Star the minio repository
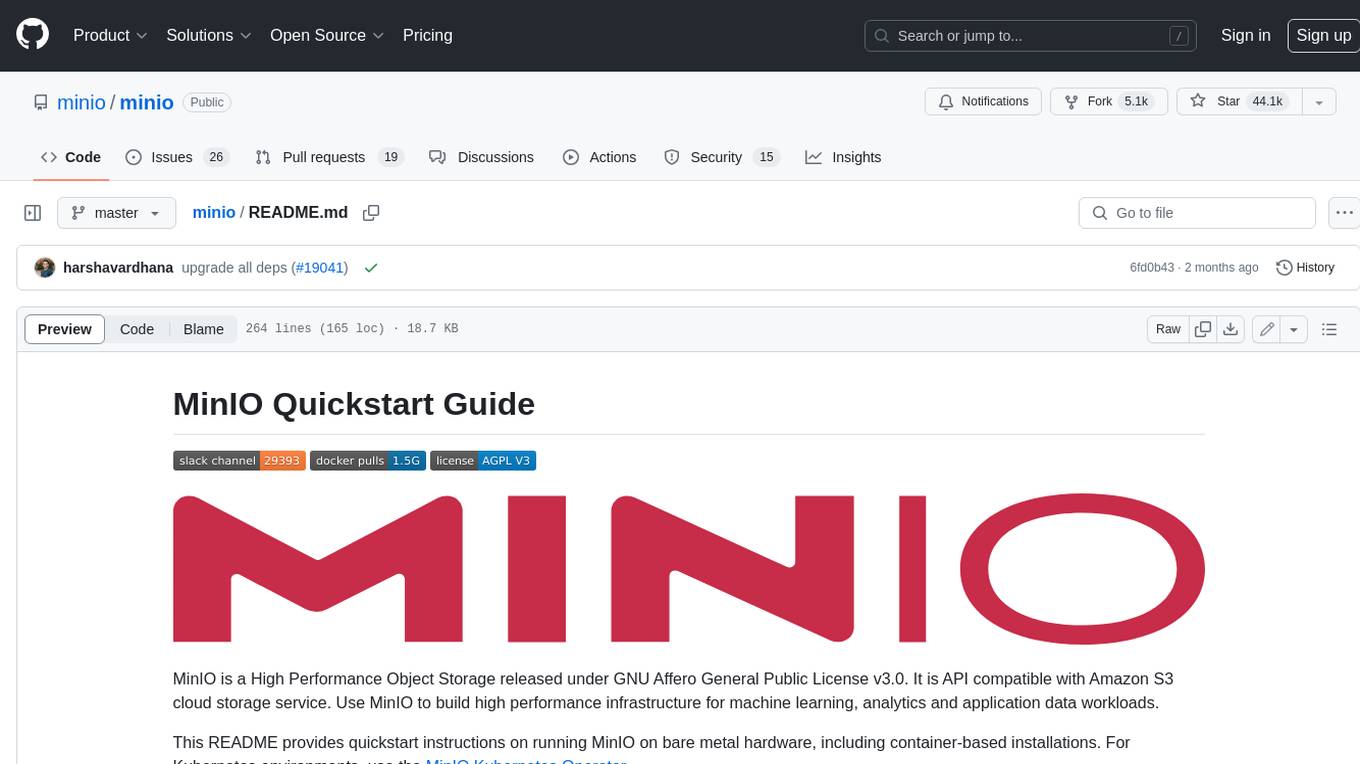 click(x=1239, y=102)
